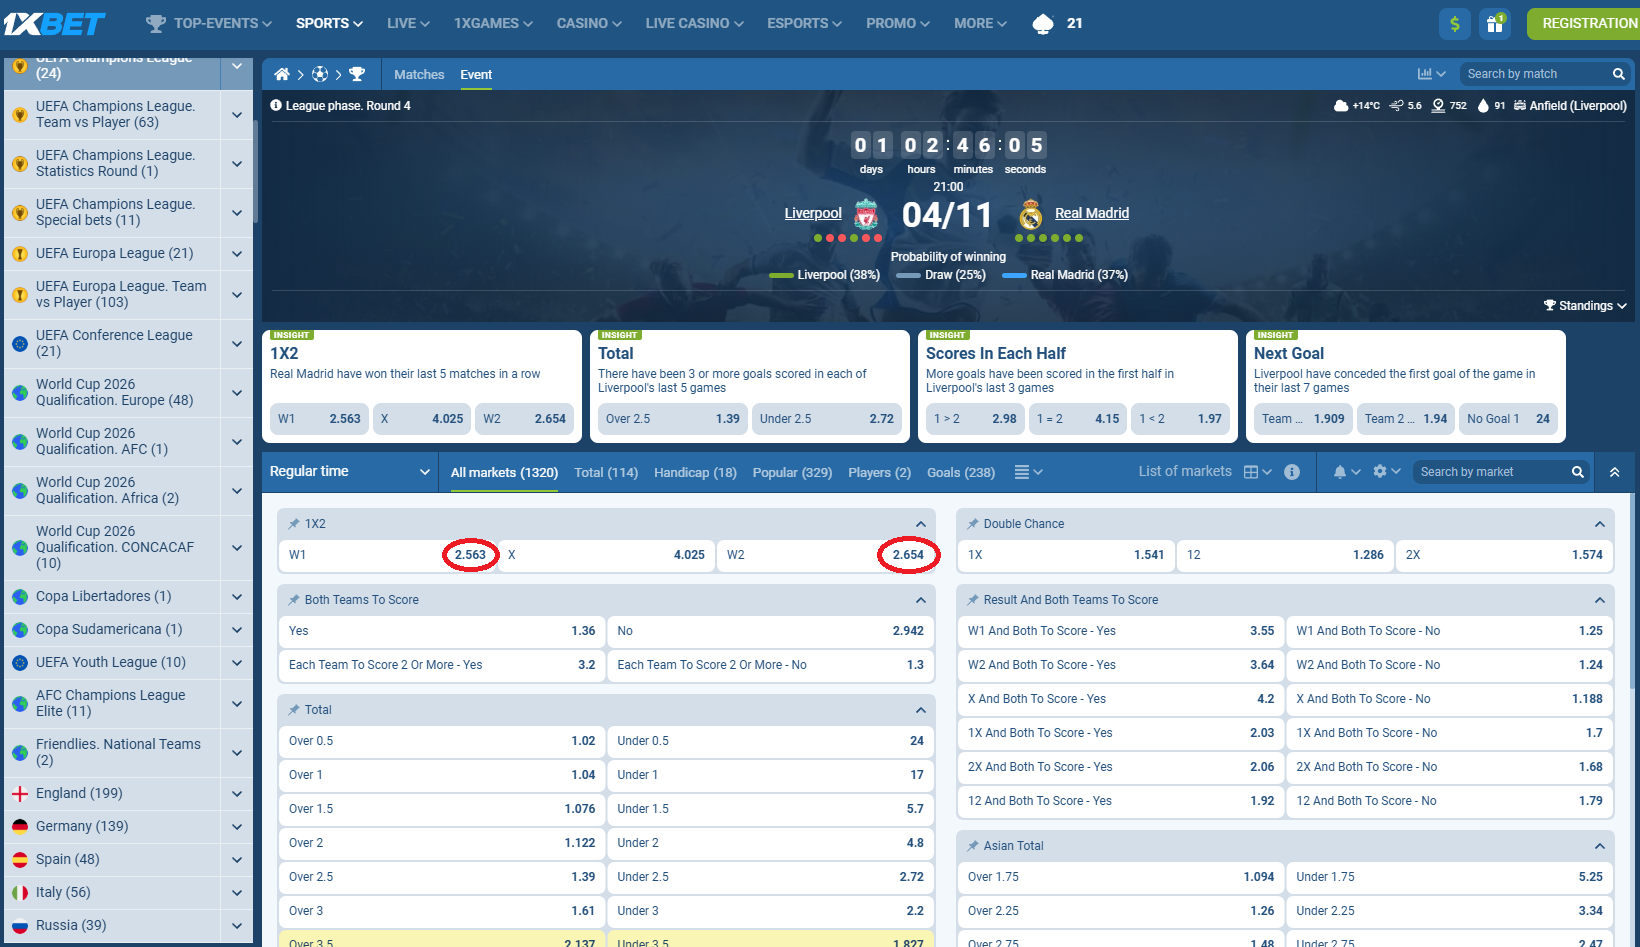Switch to the Matches tab
Viewport: 1640px width, 947px height.
[419, 75]
